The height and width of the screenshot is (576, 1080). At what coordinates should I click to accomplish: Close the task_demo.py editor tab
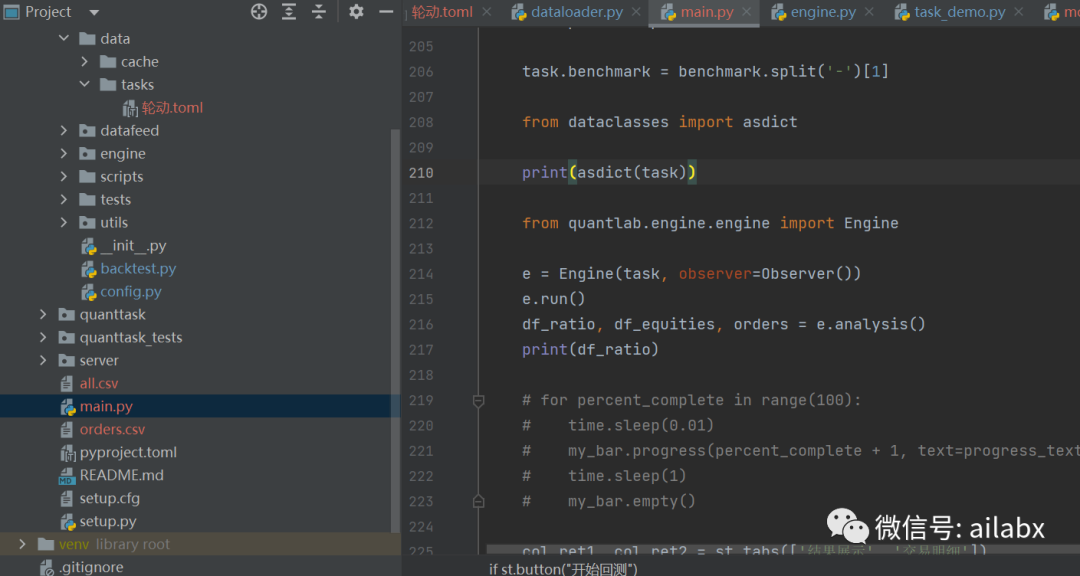(1019, 12)
